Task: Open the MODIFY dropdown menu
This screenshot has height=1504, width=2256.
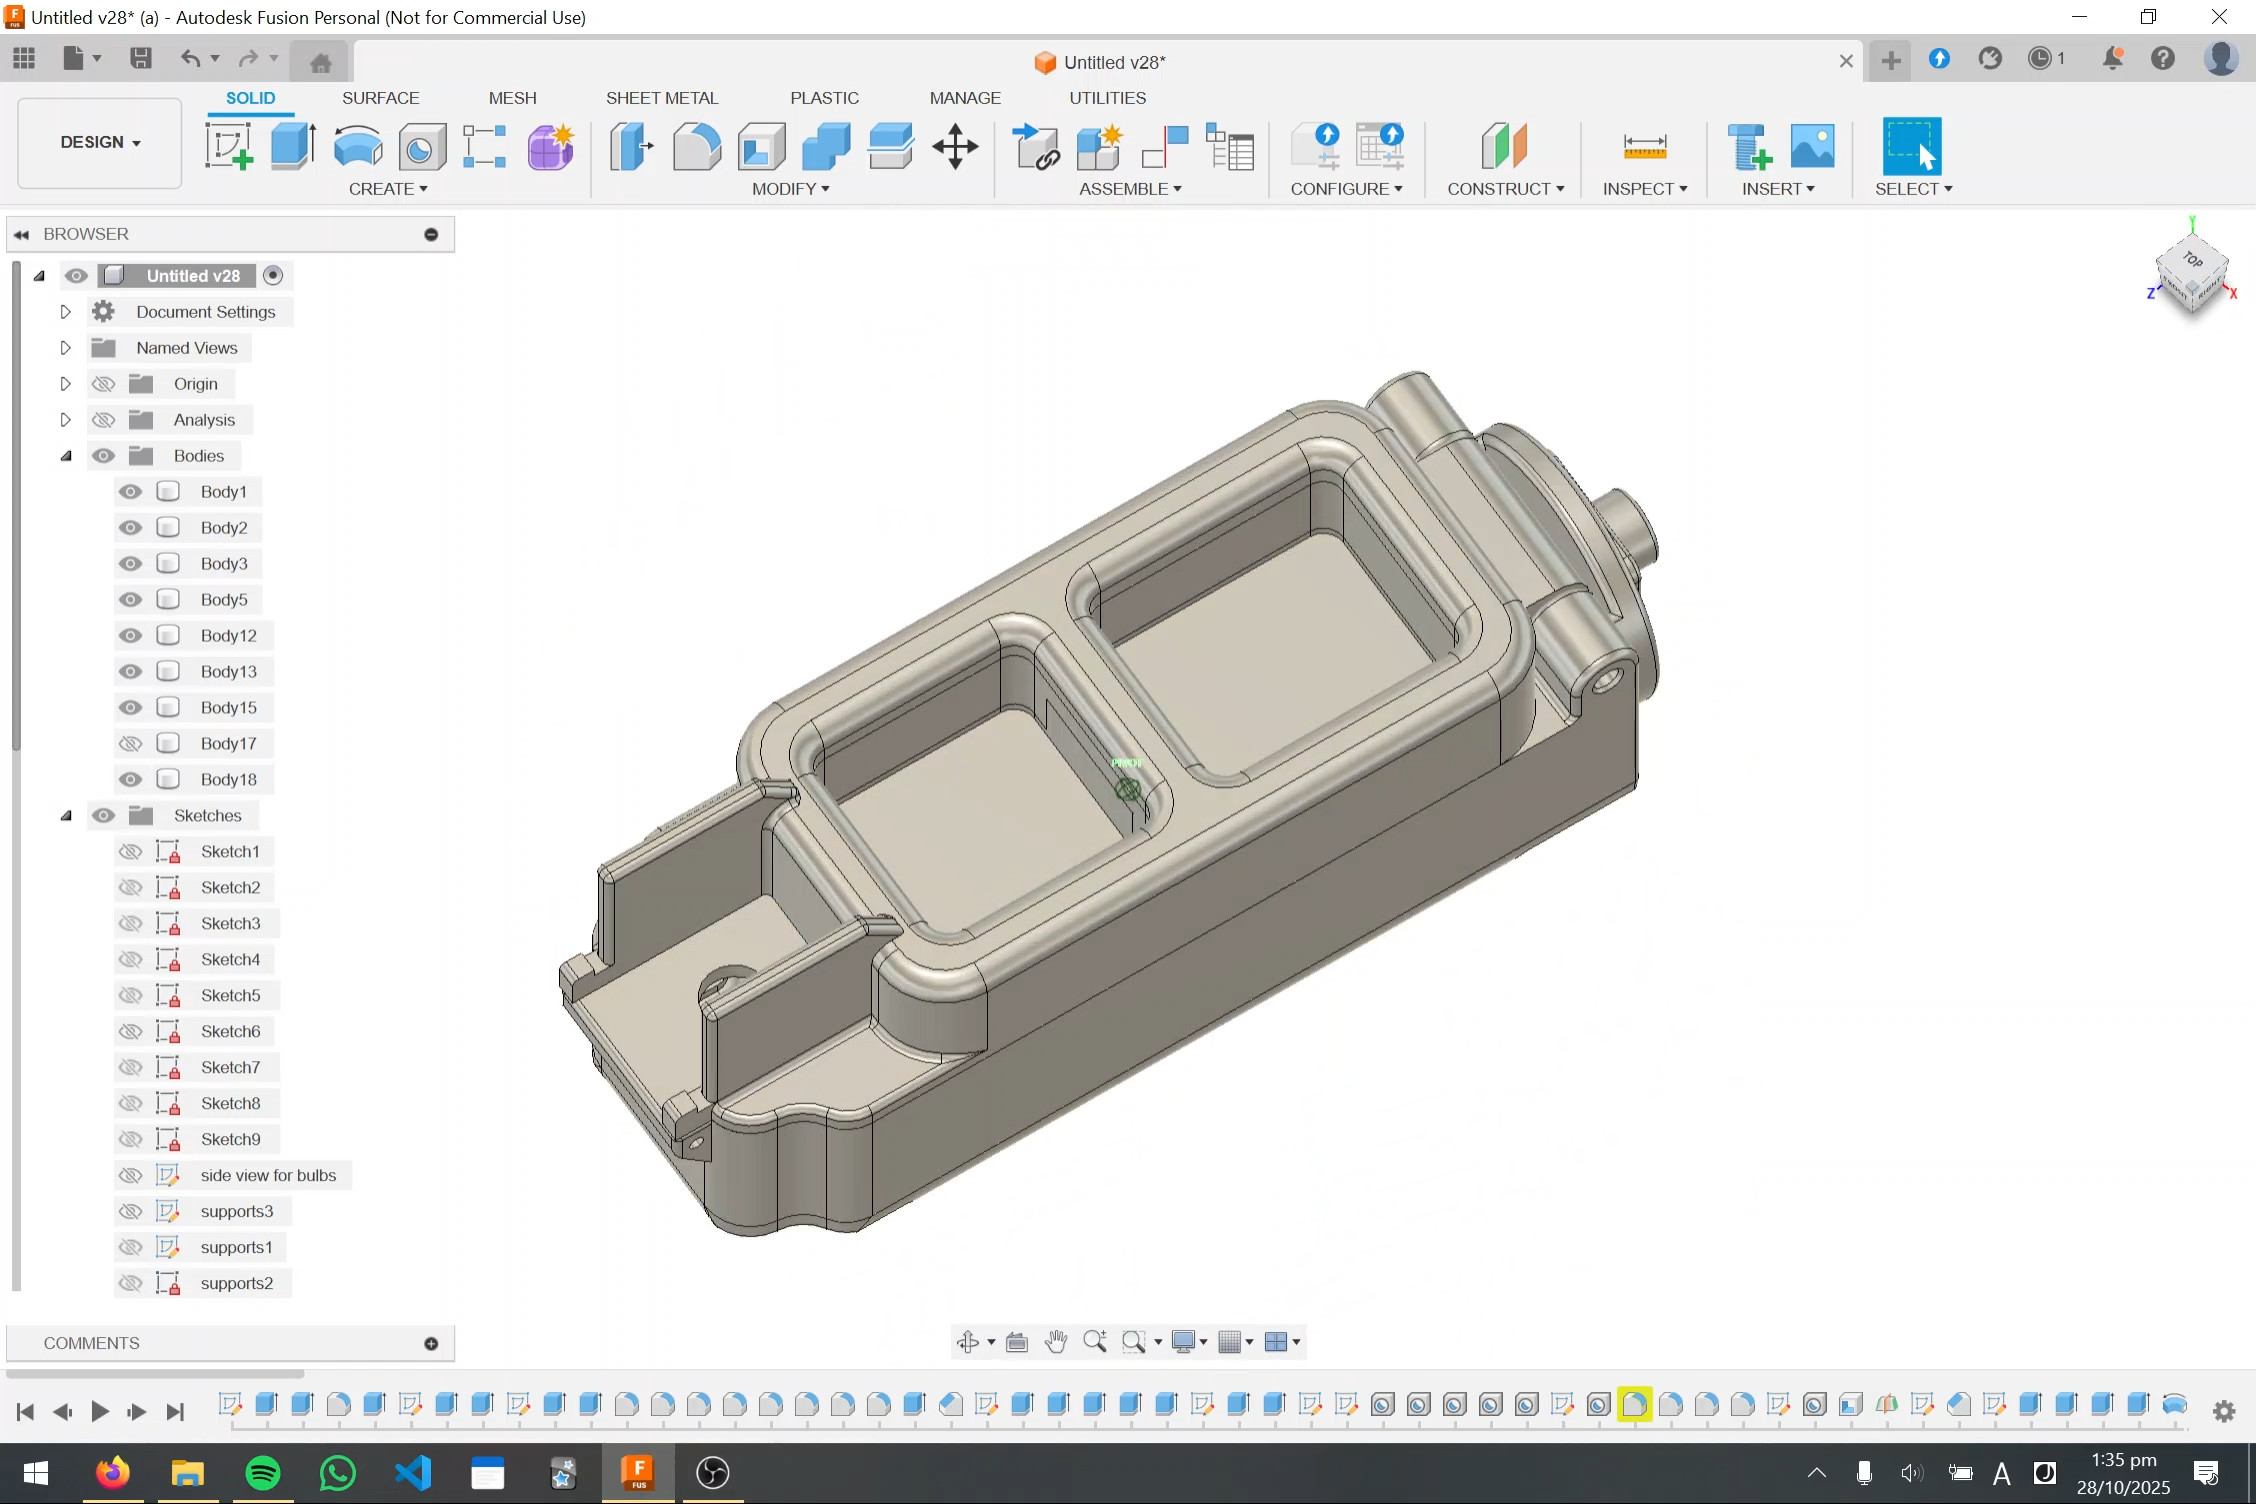Action: pos(790,189)
